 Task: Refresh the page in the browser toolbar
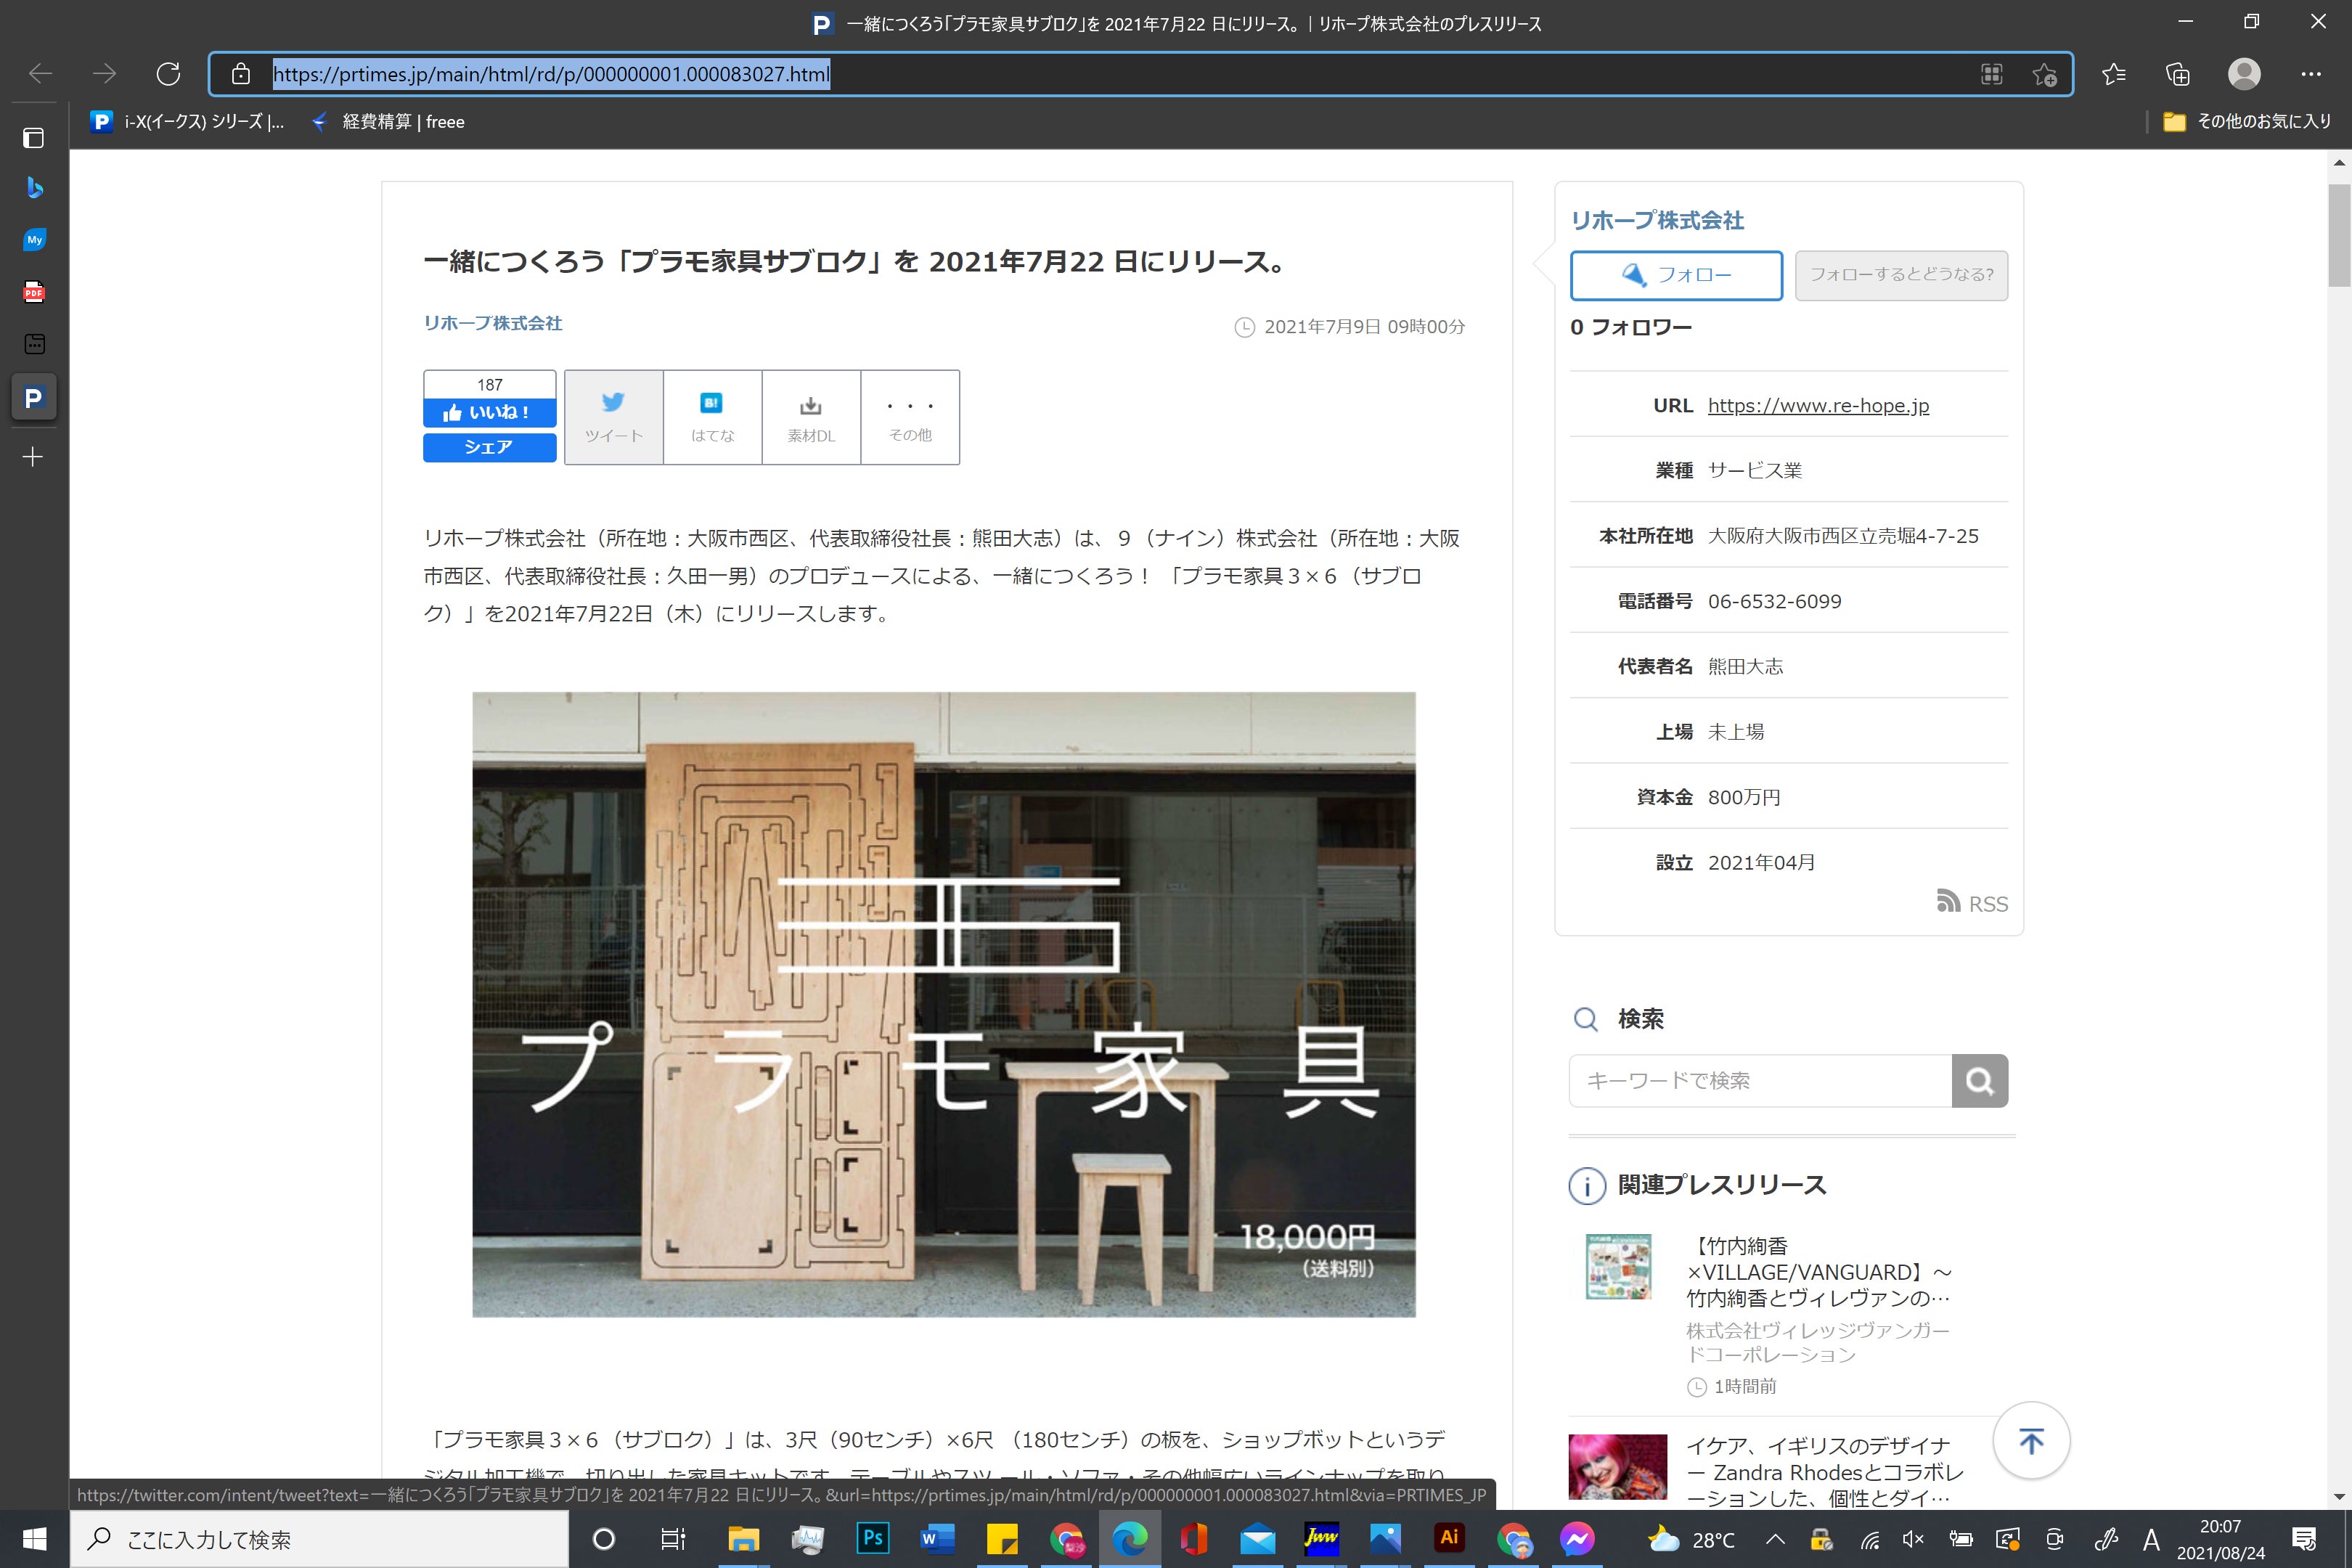click(x=168, y=74)
